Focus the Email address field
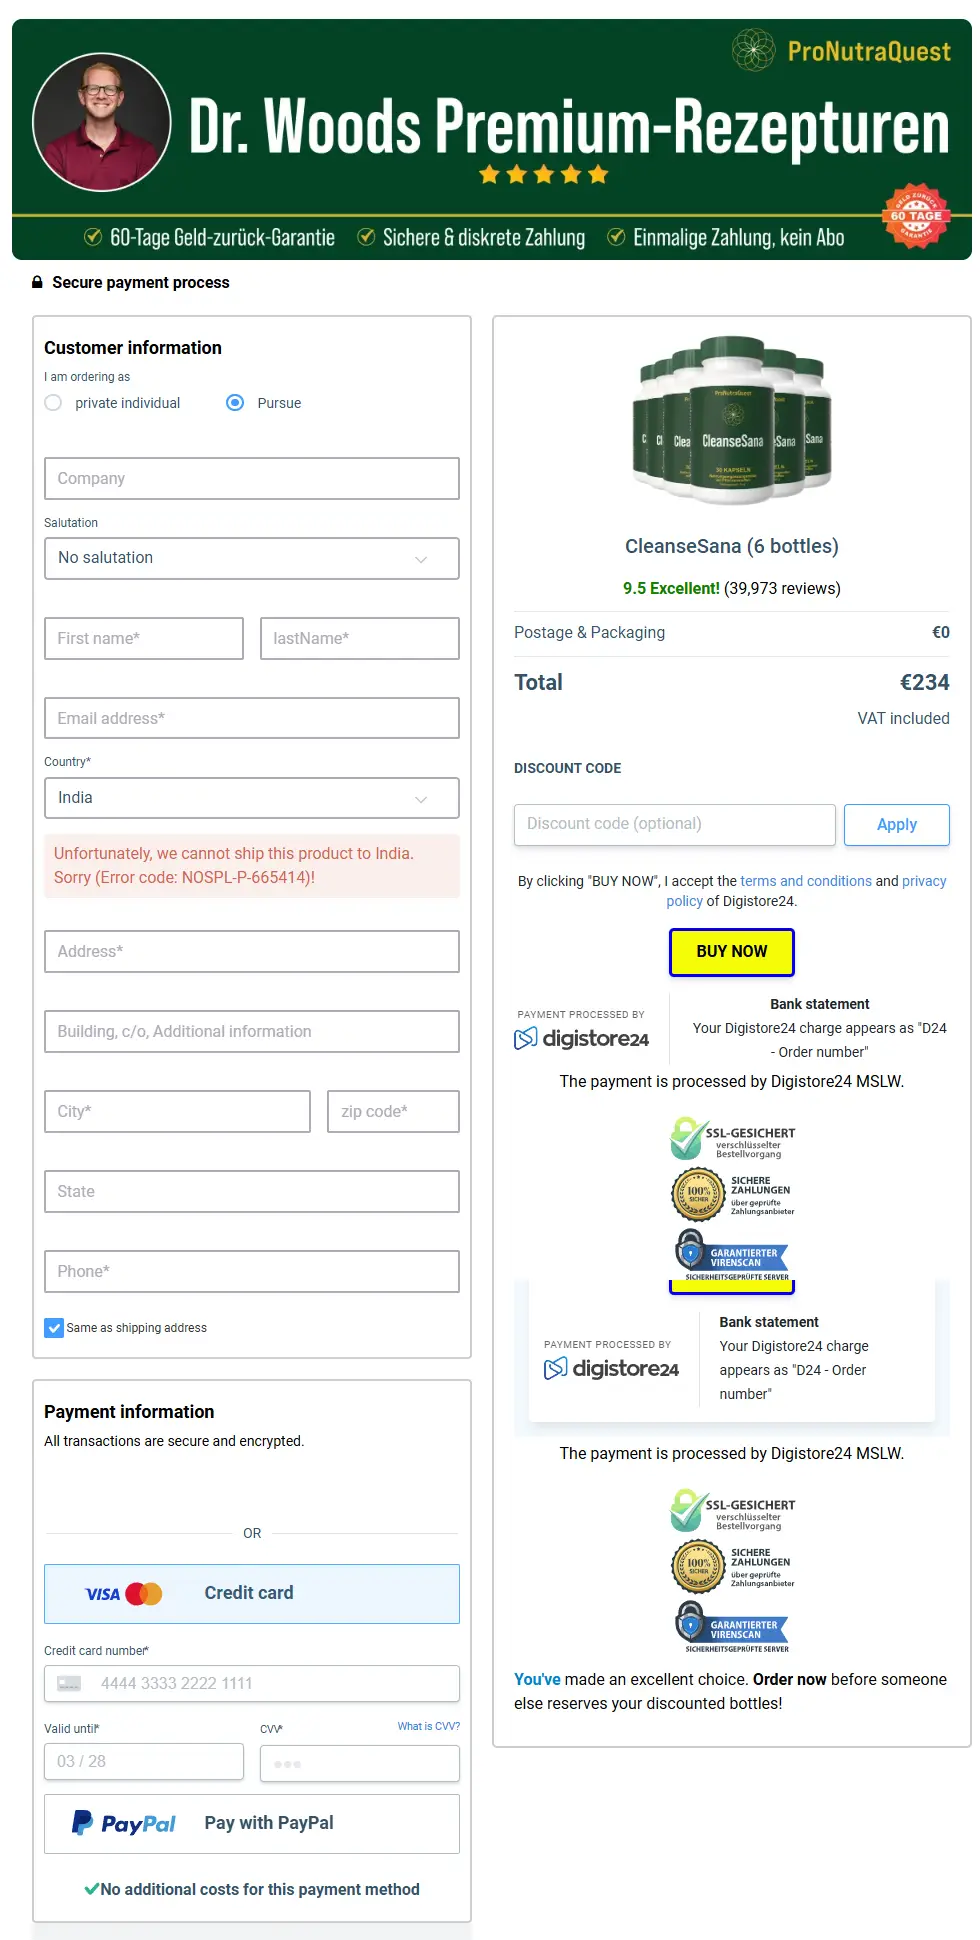This screenshot has width=980, height=1940. click(252, 718)
